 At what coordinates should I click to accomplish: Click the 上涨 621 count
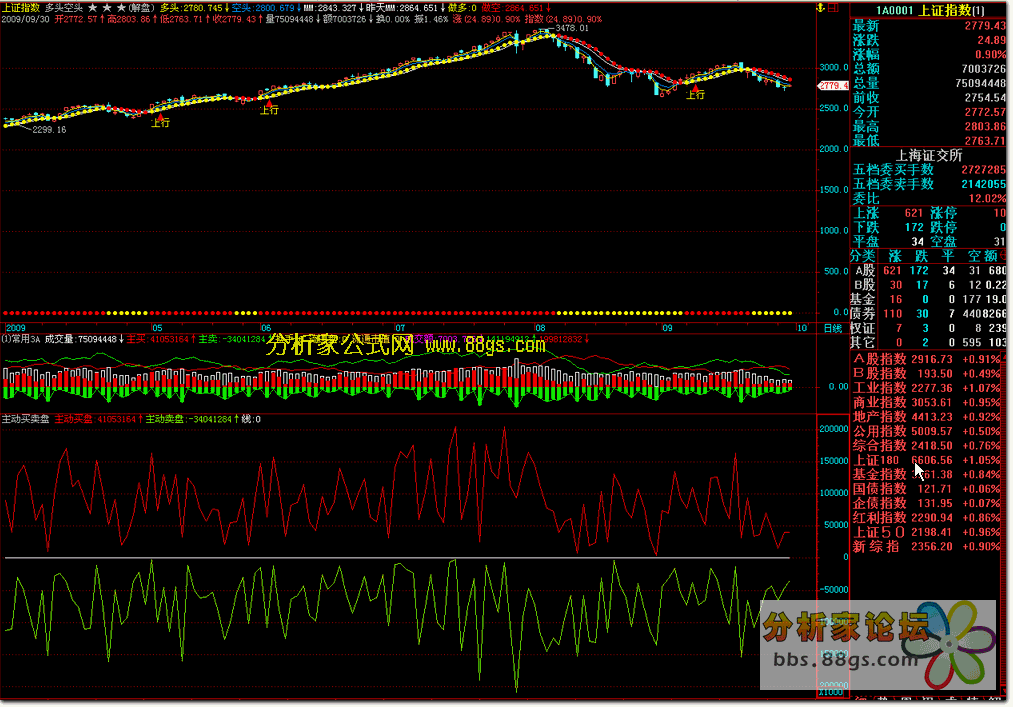(888, 213)
